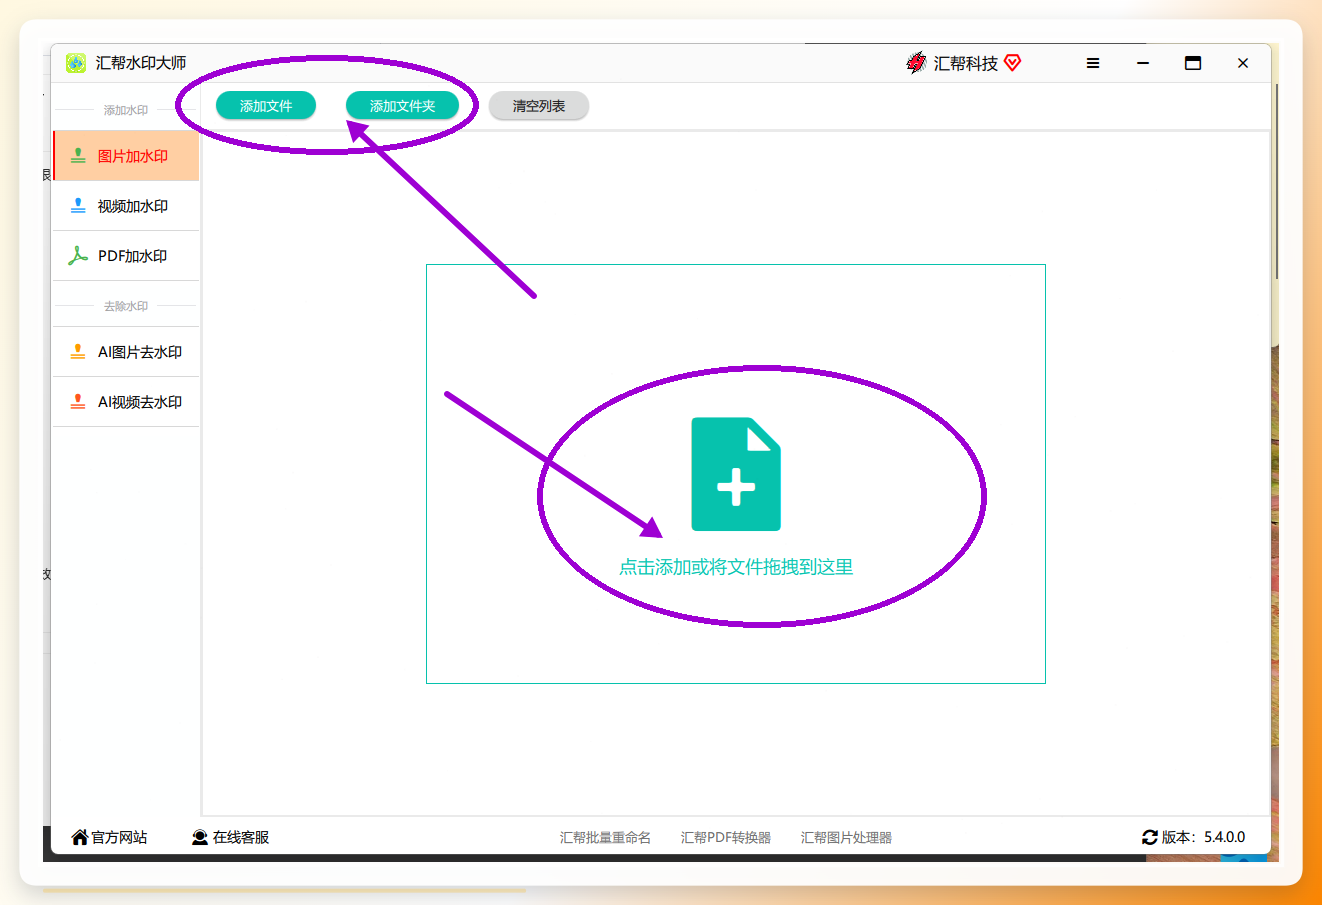
Task: Click the 版本: 5.4.0.0 version text
Action: [1203, 837]
